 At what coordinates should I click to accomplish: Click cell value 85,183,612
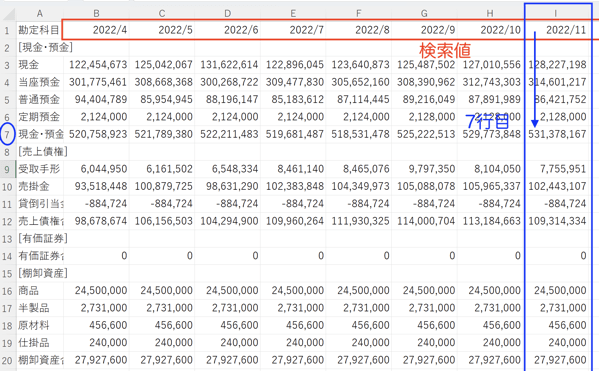[x=293, y=99]
